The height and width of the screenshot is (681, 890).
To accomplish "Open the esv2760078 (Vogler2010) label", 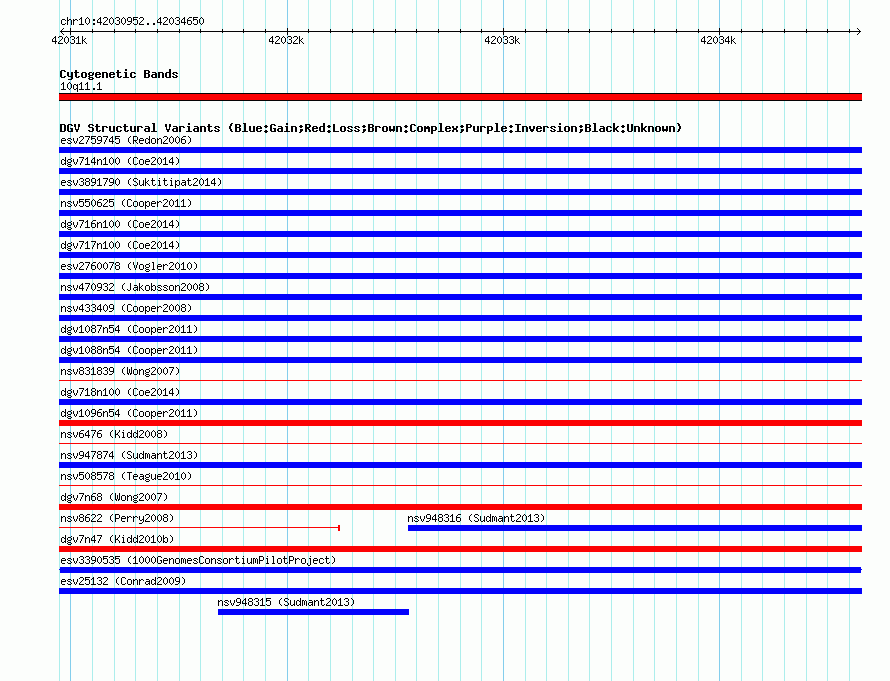I will (129, 266).
